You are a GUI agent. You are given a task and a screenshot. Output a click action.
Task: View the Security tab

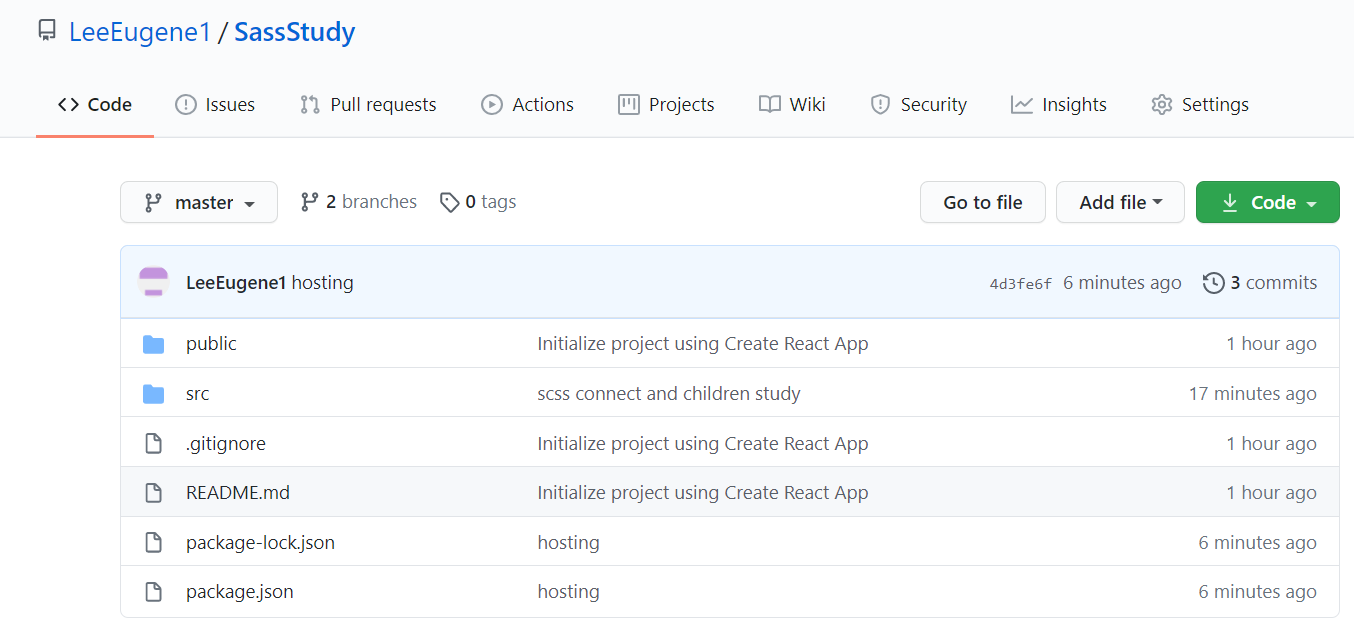point(918,104)
